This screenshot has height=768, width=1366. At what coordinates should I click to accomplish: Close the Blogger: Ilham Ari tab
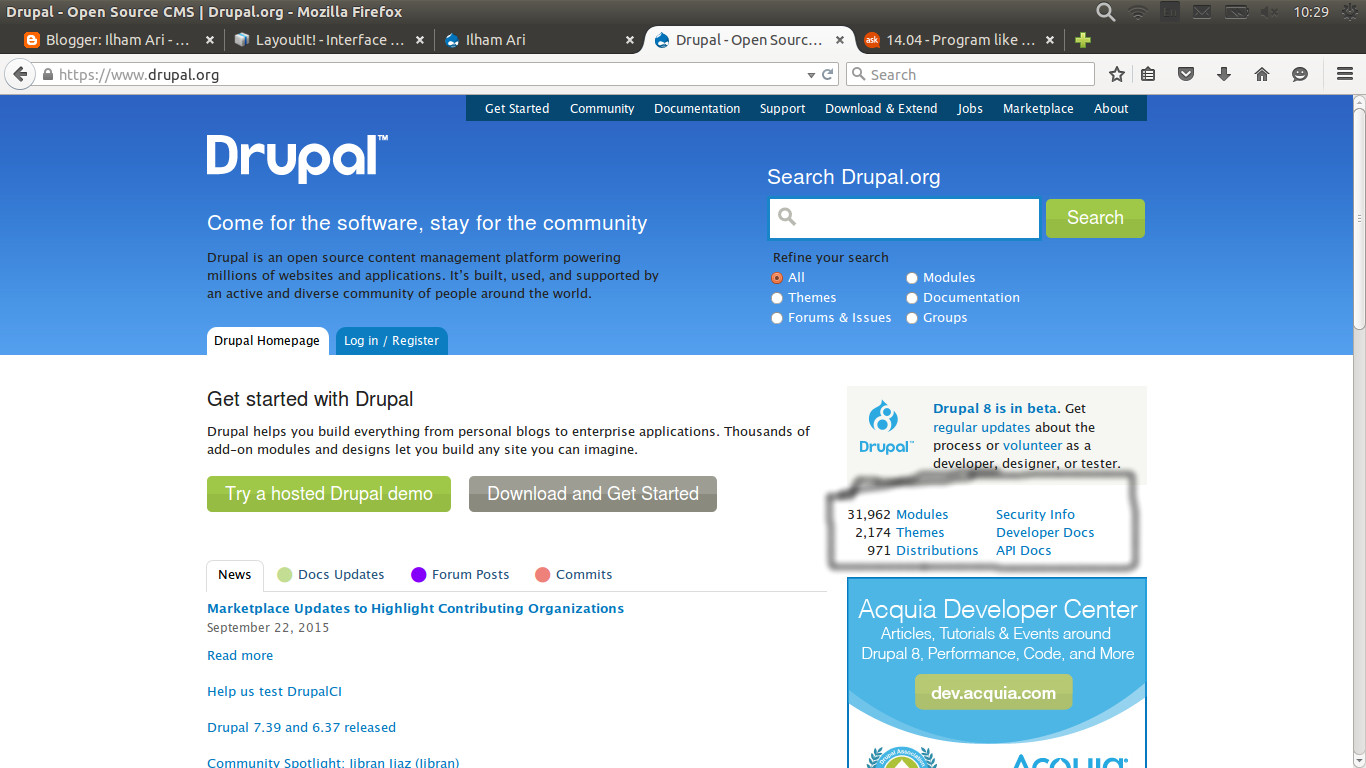(209, 40)
